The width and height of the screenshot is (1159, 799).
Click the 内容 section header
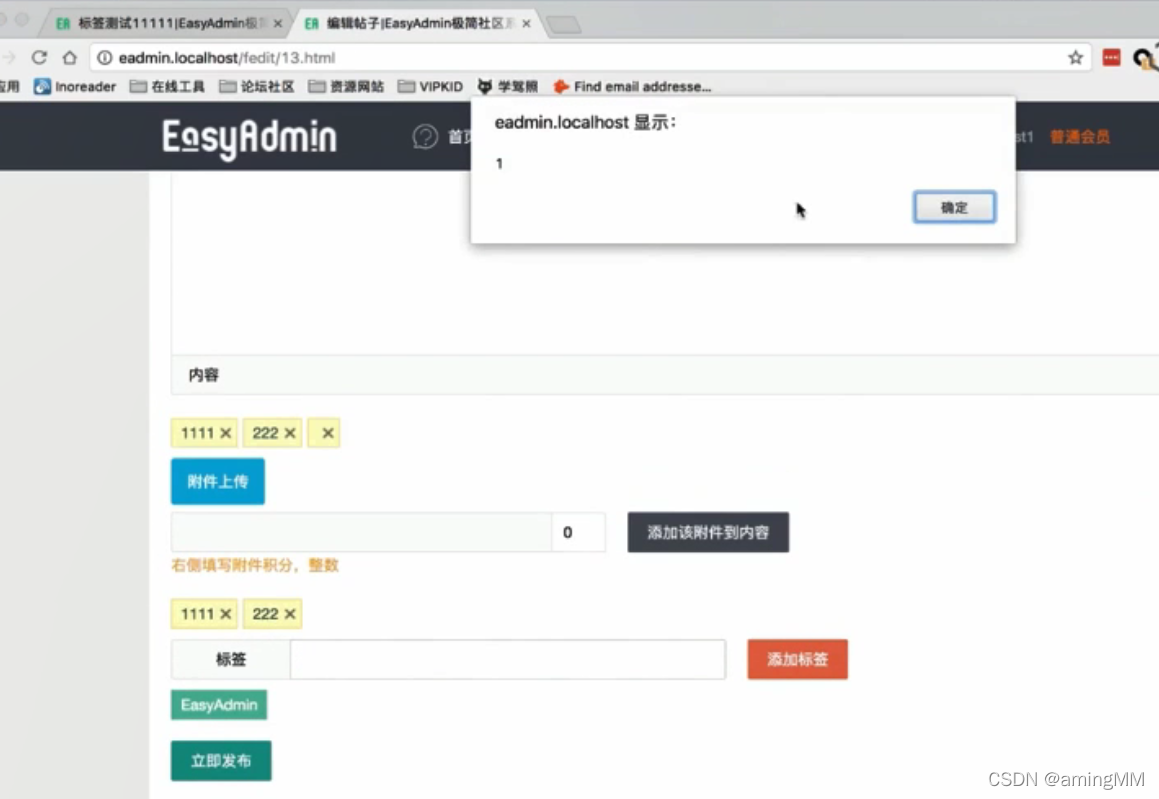click(x=203, y=375)
